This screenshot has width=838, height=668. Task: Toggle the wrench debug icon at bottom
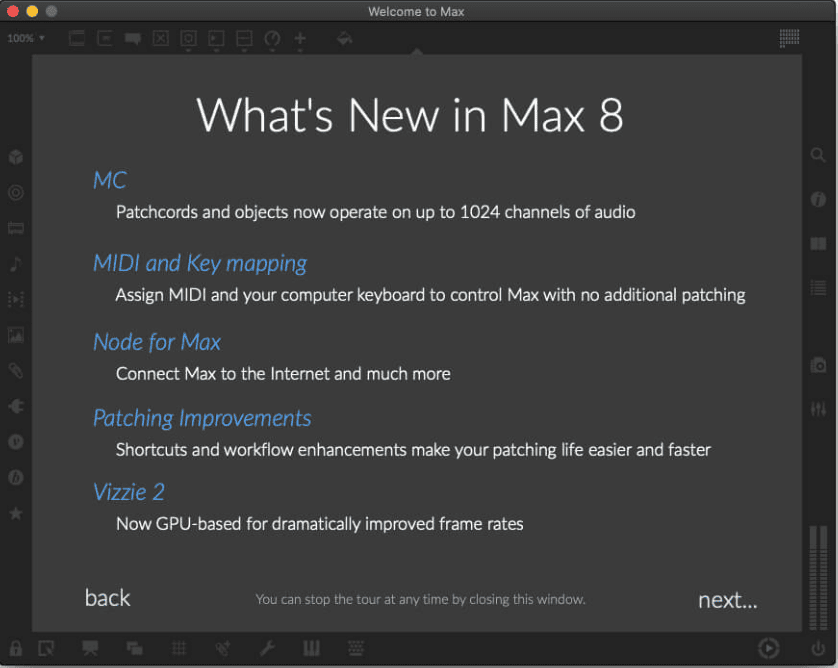click(x=267, y=648)
